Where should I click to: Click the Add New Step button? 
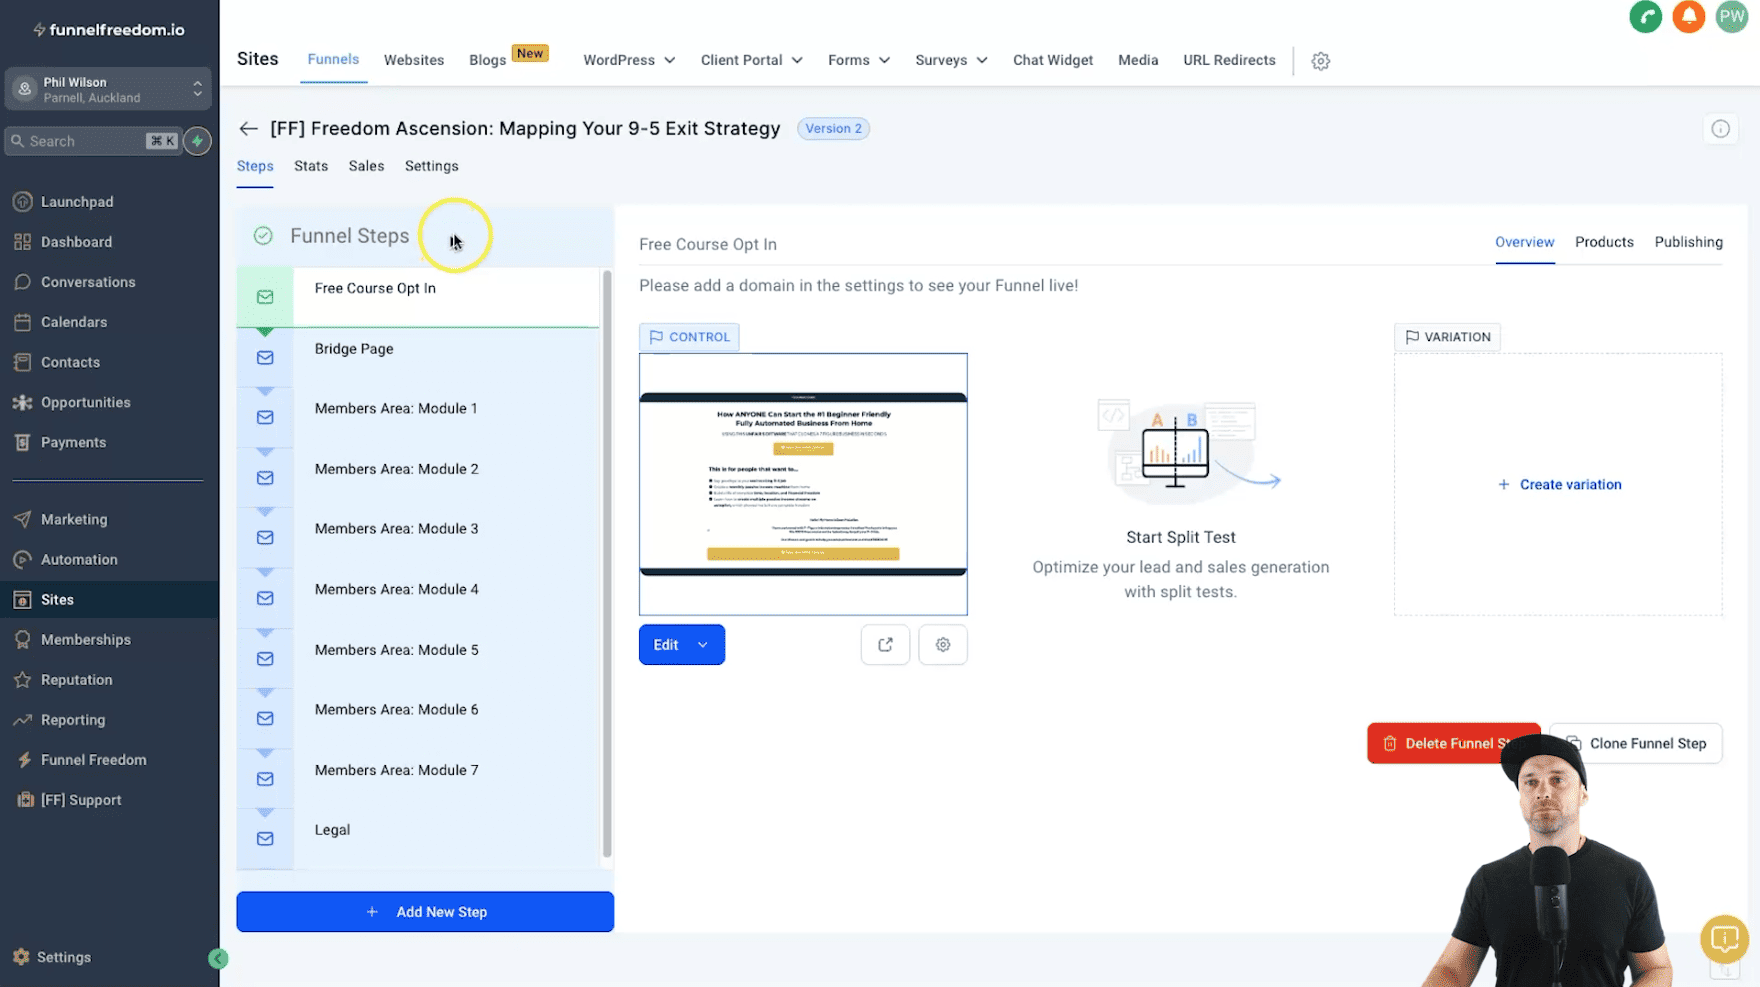pos(424,911)
